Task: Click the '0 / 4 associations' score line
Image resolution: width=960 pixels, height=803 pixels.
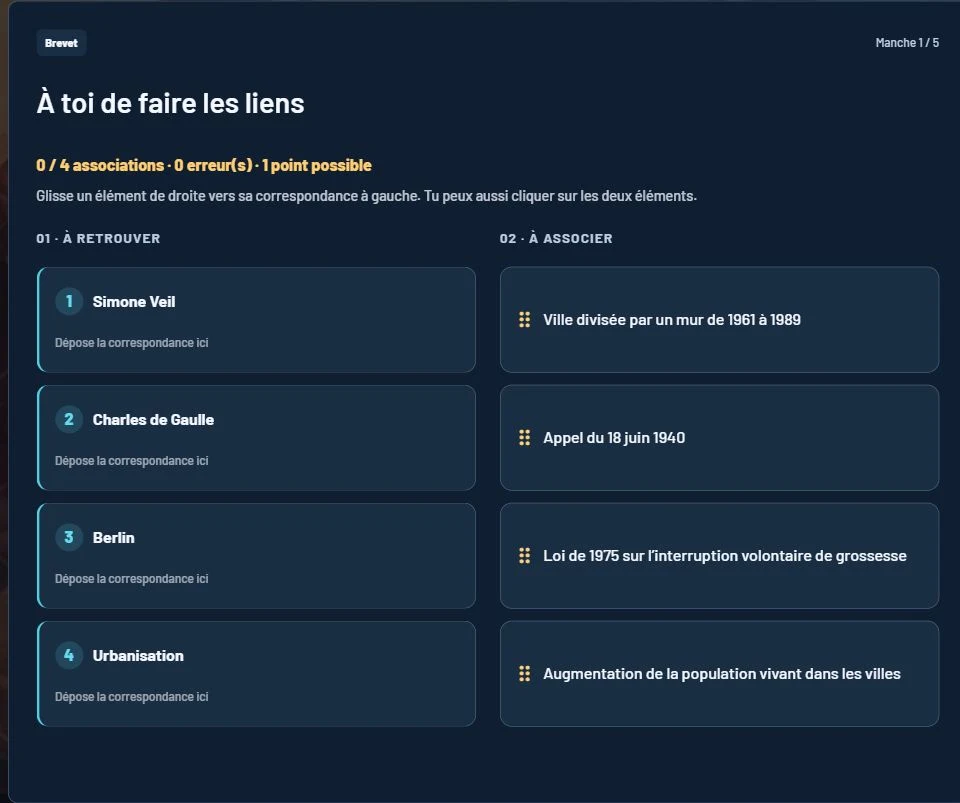Action: click(204, 165)
